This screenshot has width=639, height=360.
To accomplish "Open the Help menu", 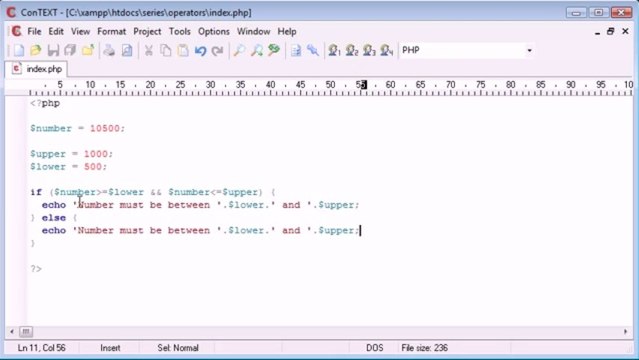I will (287, 31).
